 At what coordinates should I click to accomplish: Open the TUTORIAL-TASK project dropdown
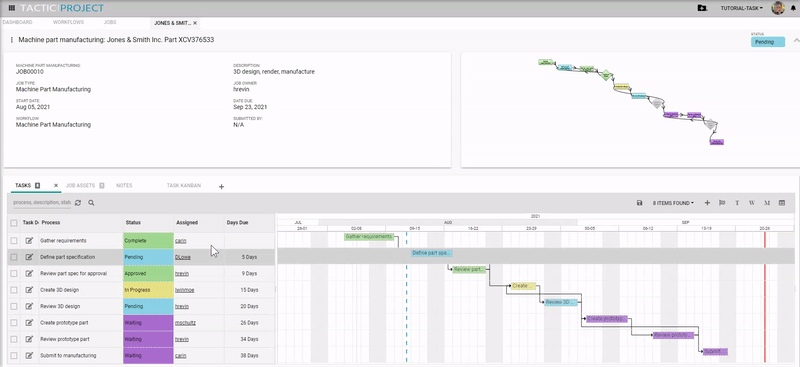(x=742, y=8)
